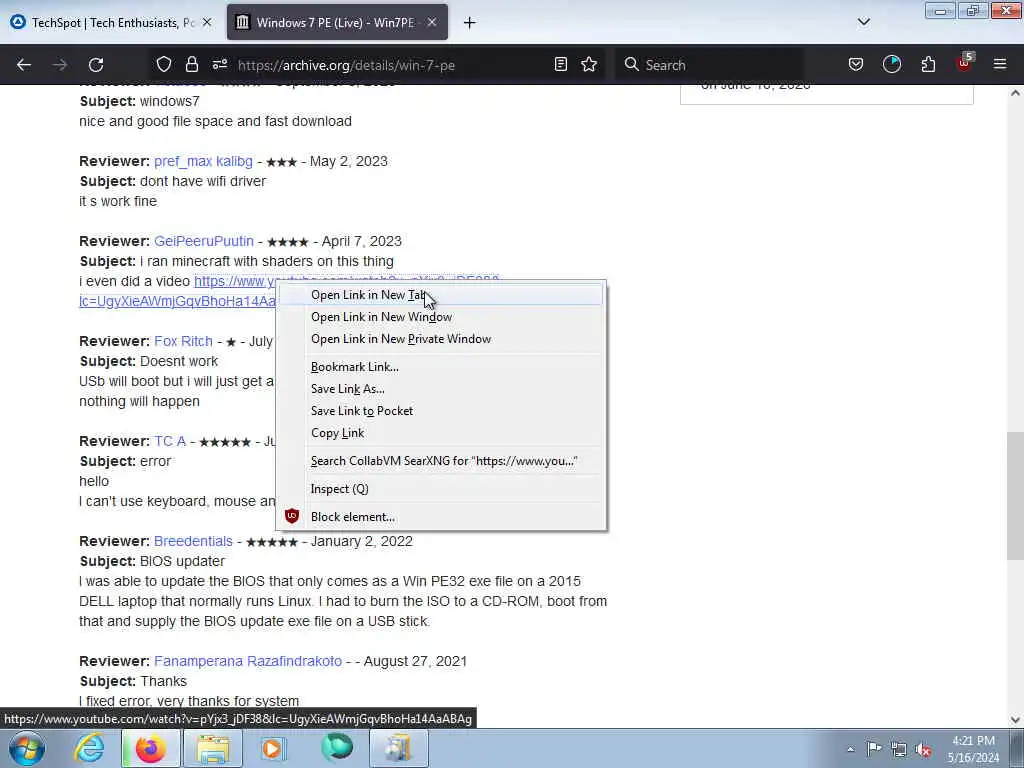Click the vertical scrollbar thumb
Screen dimensions: 1024x768
(x=1015, y=496)
